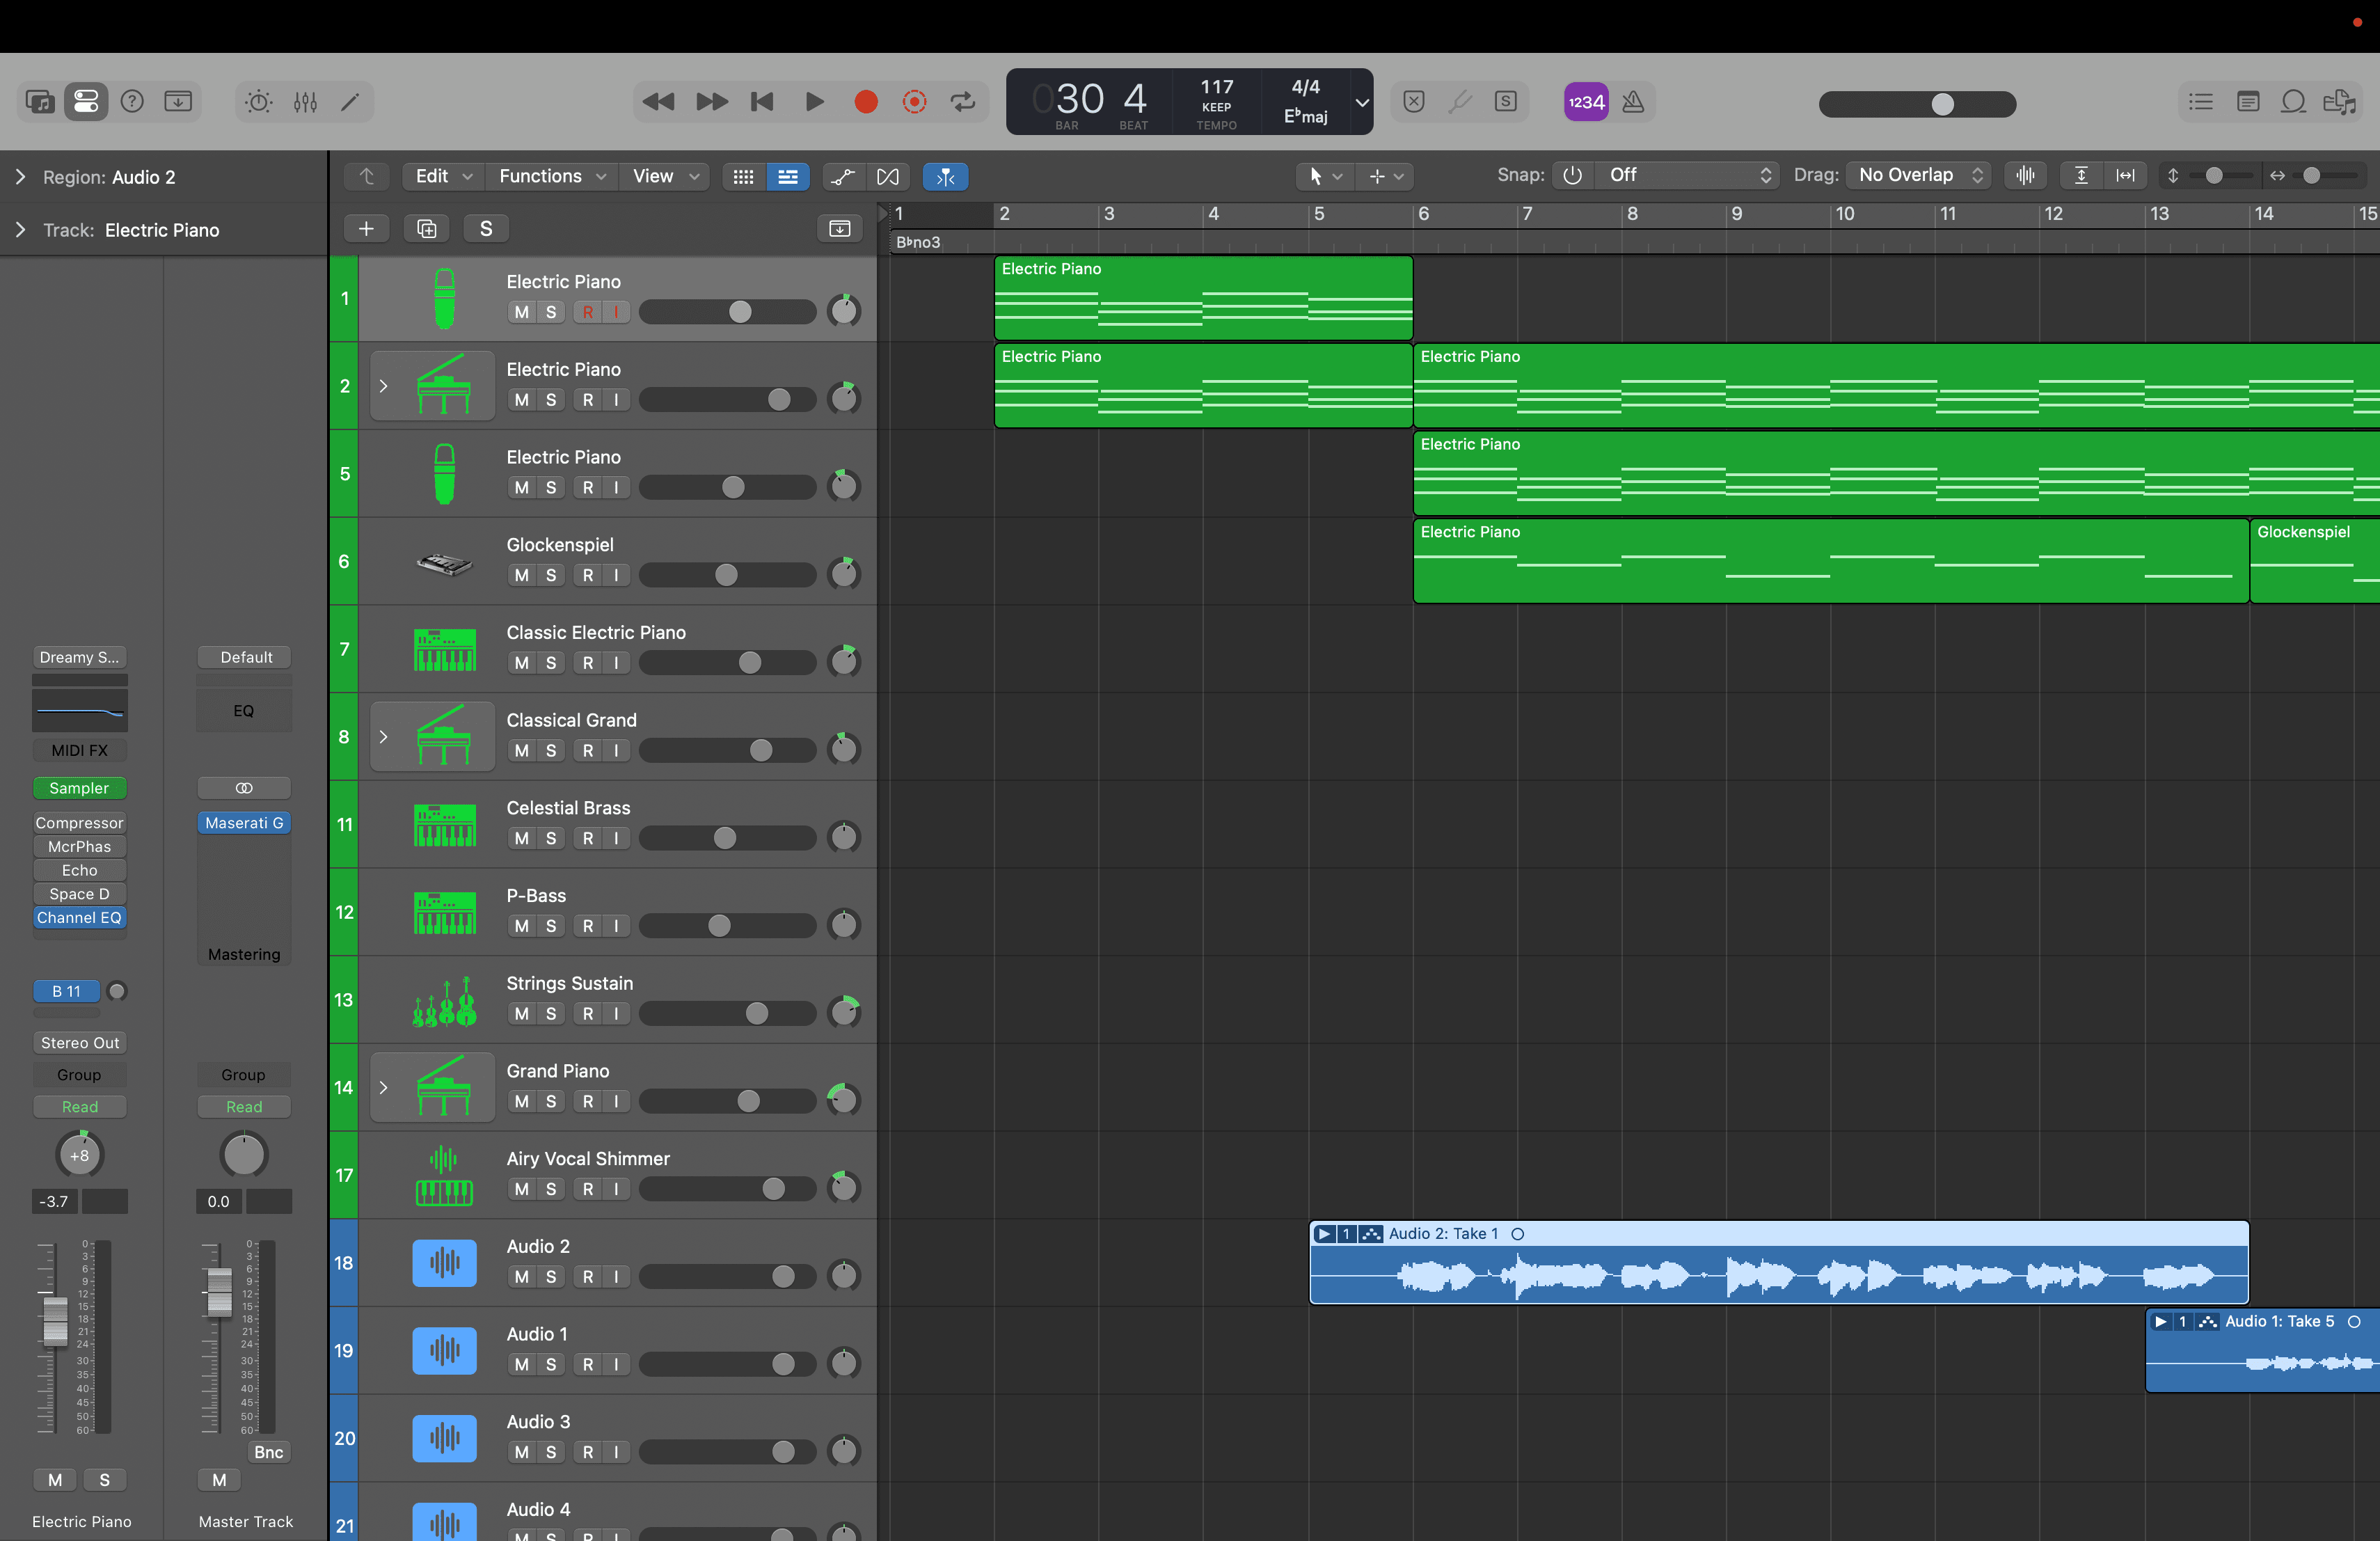Expand the Grand Piano track stack
This screenshot has height=1541, width=2380.
point(383,1088)
